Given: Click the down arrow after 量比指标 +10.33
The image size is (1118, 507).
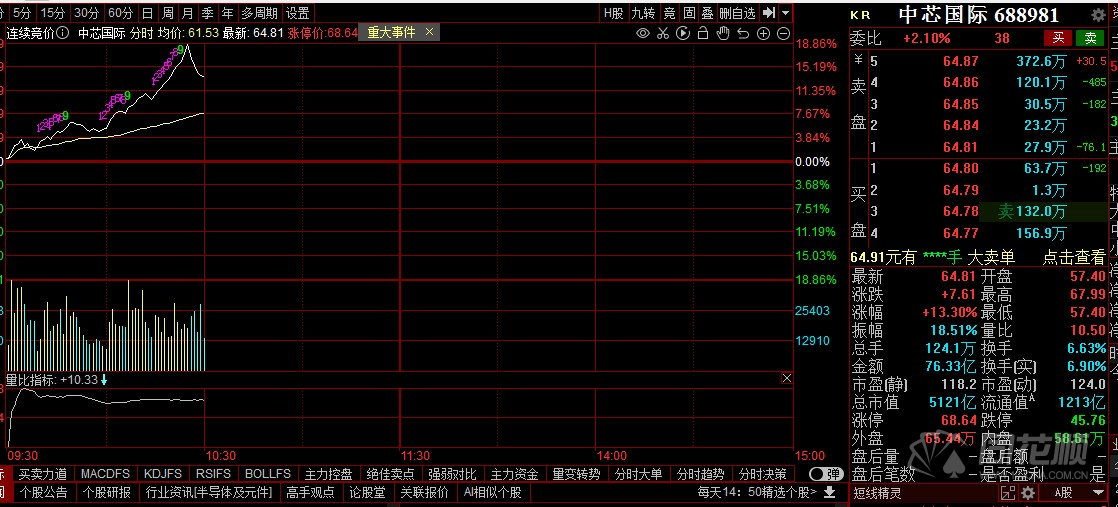Looking at the screenshot, I should click(104, 380).
